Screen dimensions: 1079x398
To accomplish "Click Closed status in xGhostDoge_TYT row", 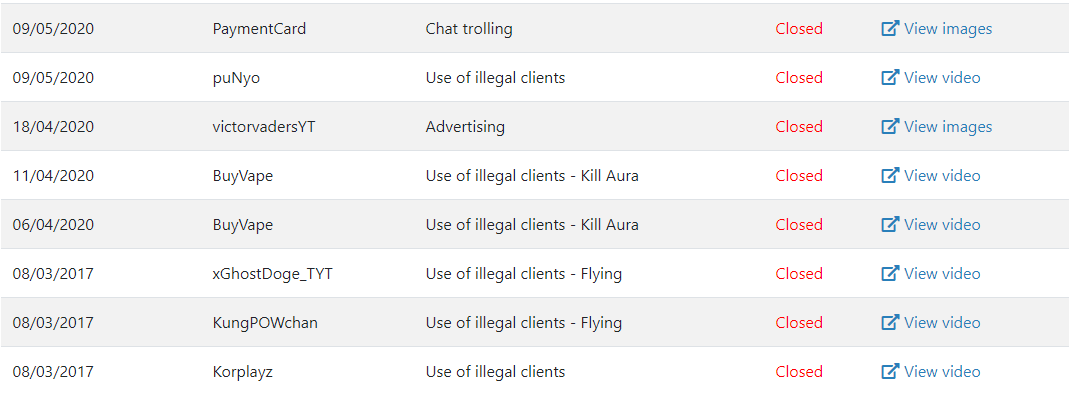I will coord(799,273).
